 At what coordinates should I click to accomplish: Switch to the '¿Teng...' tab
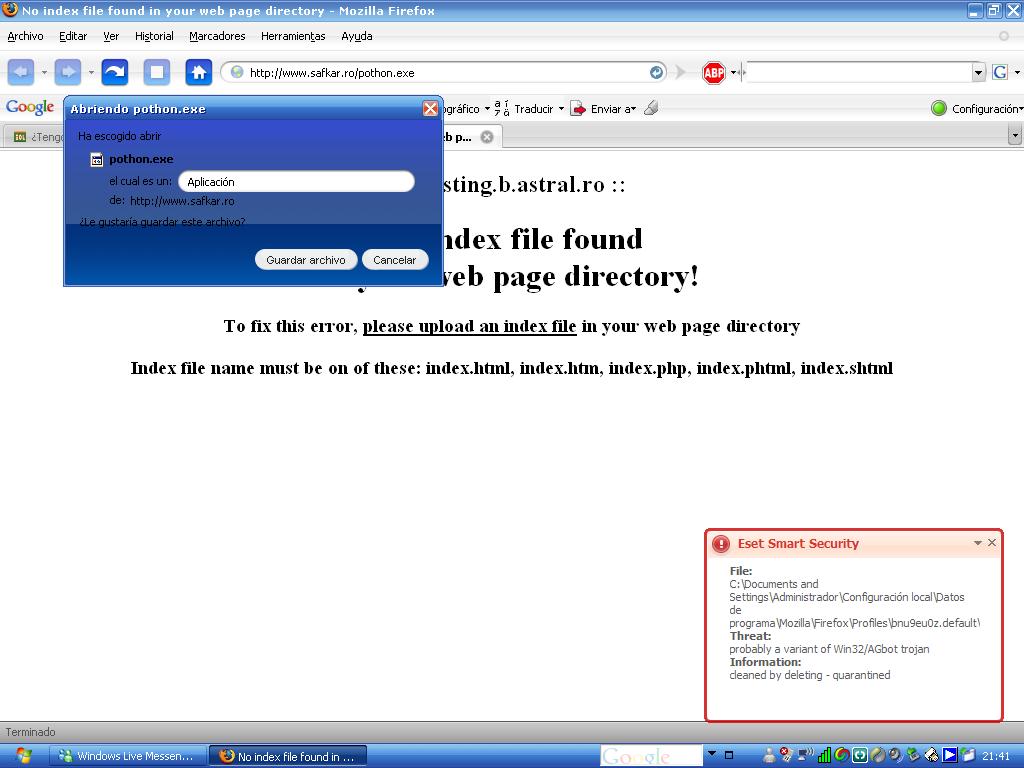tap(35, 136)
